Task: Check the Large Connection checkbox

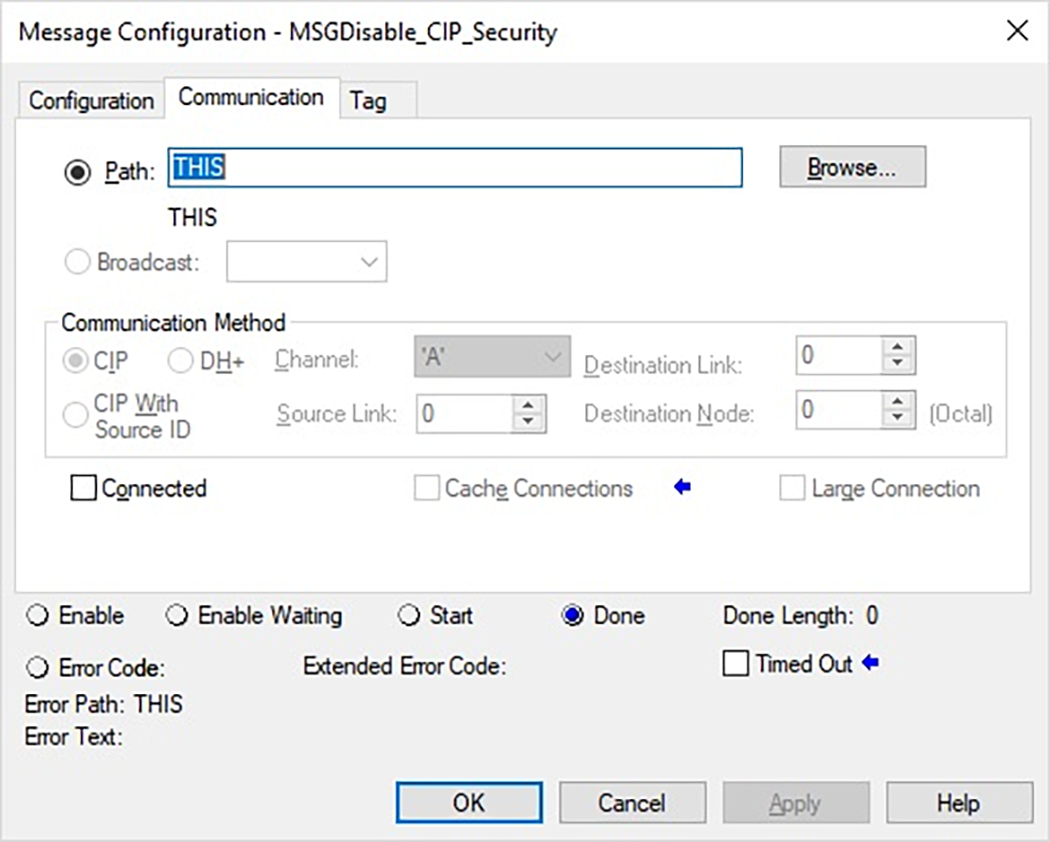Action: (792, 488)
